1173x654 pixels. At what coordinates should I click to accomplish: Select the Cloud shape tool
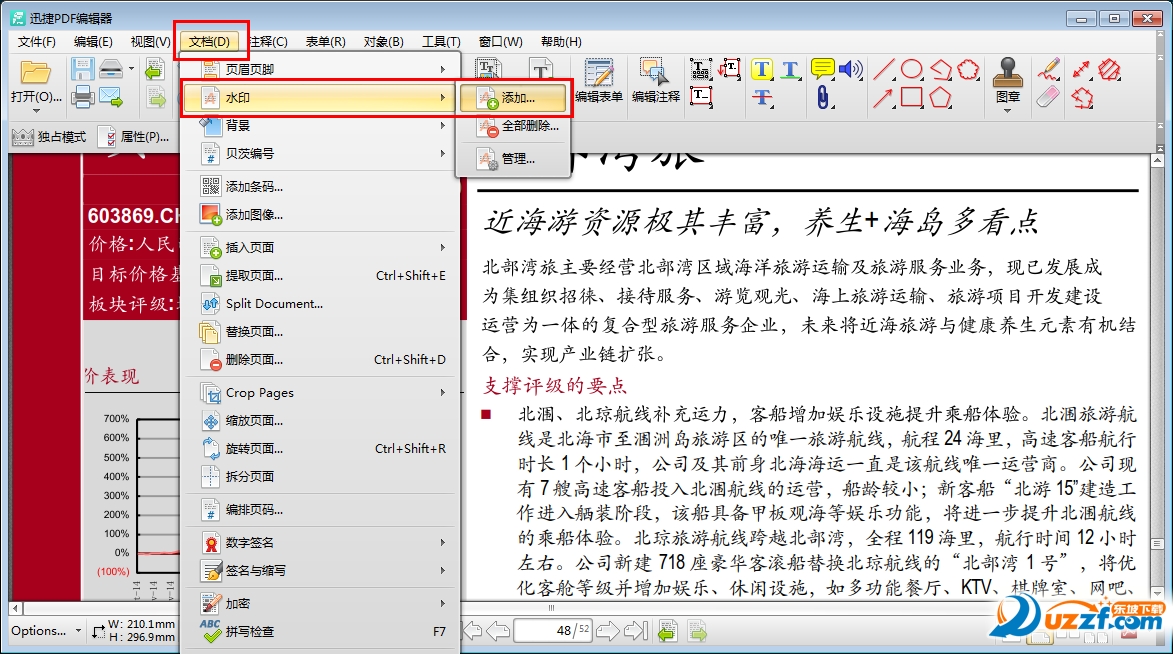click(x=968, y=70)
